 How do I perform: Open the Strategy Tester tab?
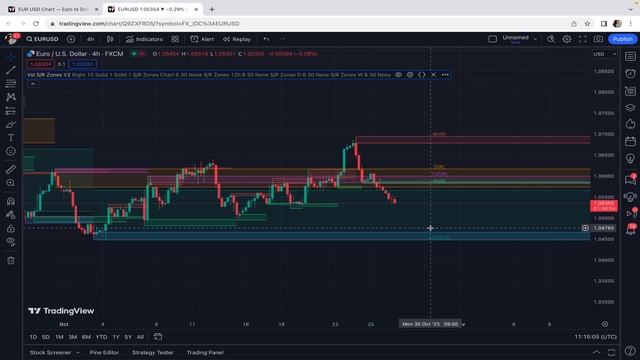click(153, 352)
